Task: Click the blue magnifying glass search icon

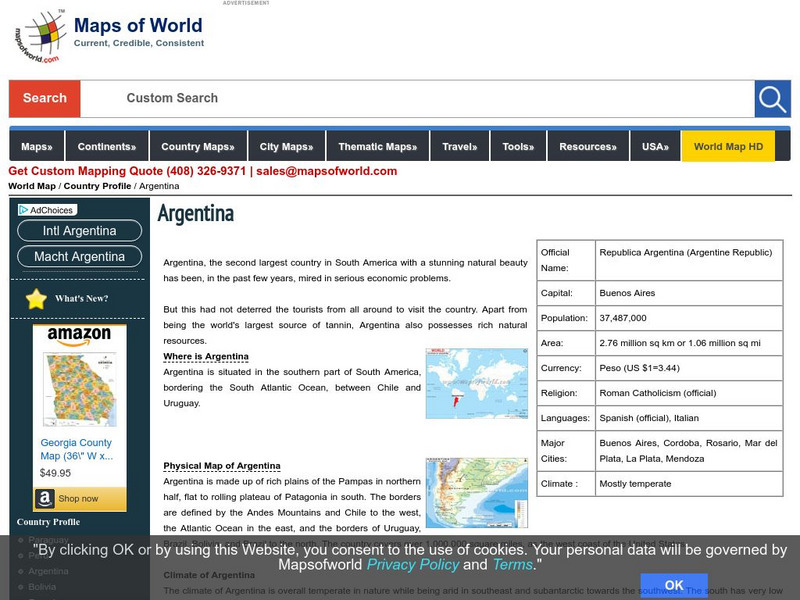Action: point(771,98)
